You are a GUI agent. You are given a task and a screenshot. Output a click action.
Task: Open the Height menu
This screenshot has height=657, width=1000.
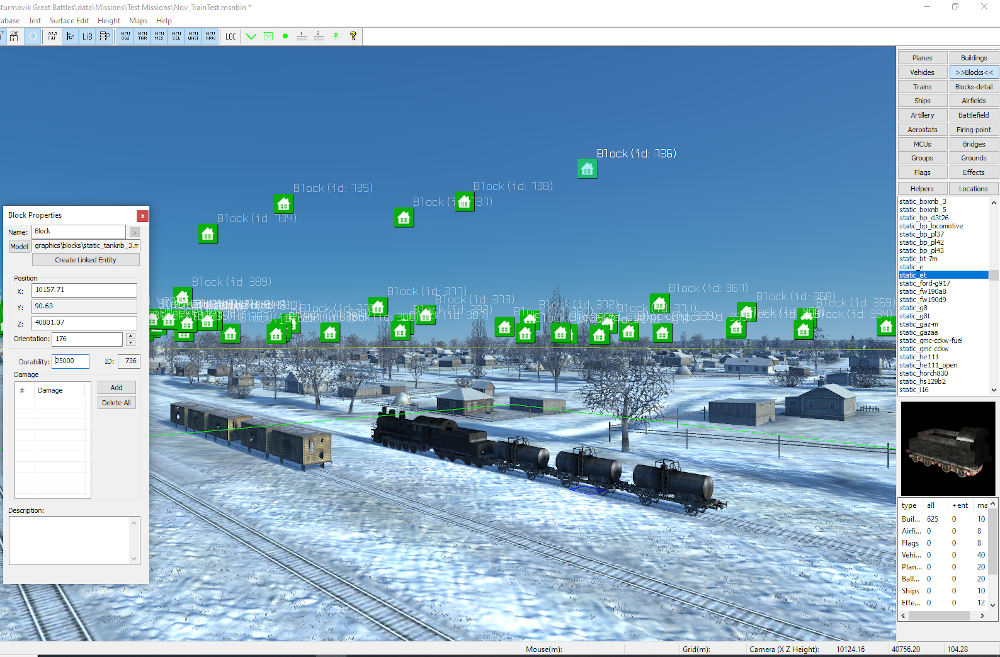pyautogui.click(x=108, y=20)
